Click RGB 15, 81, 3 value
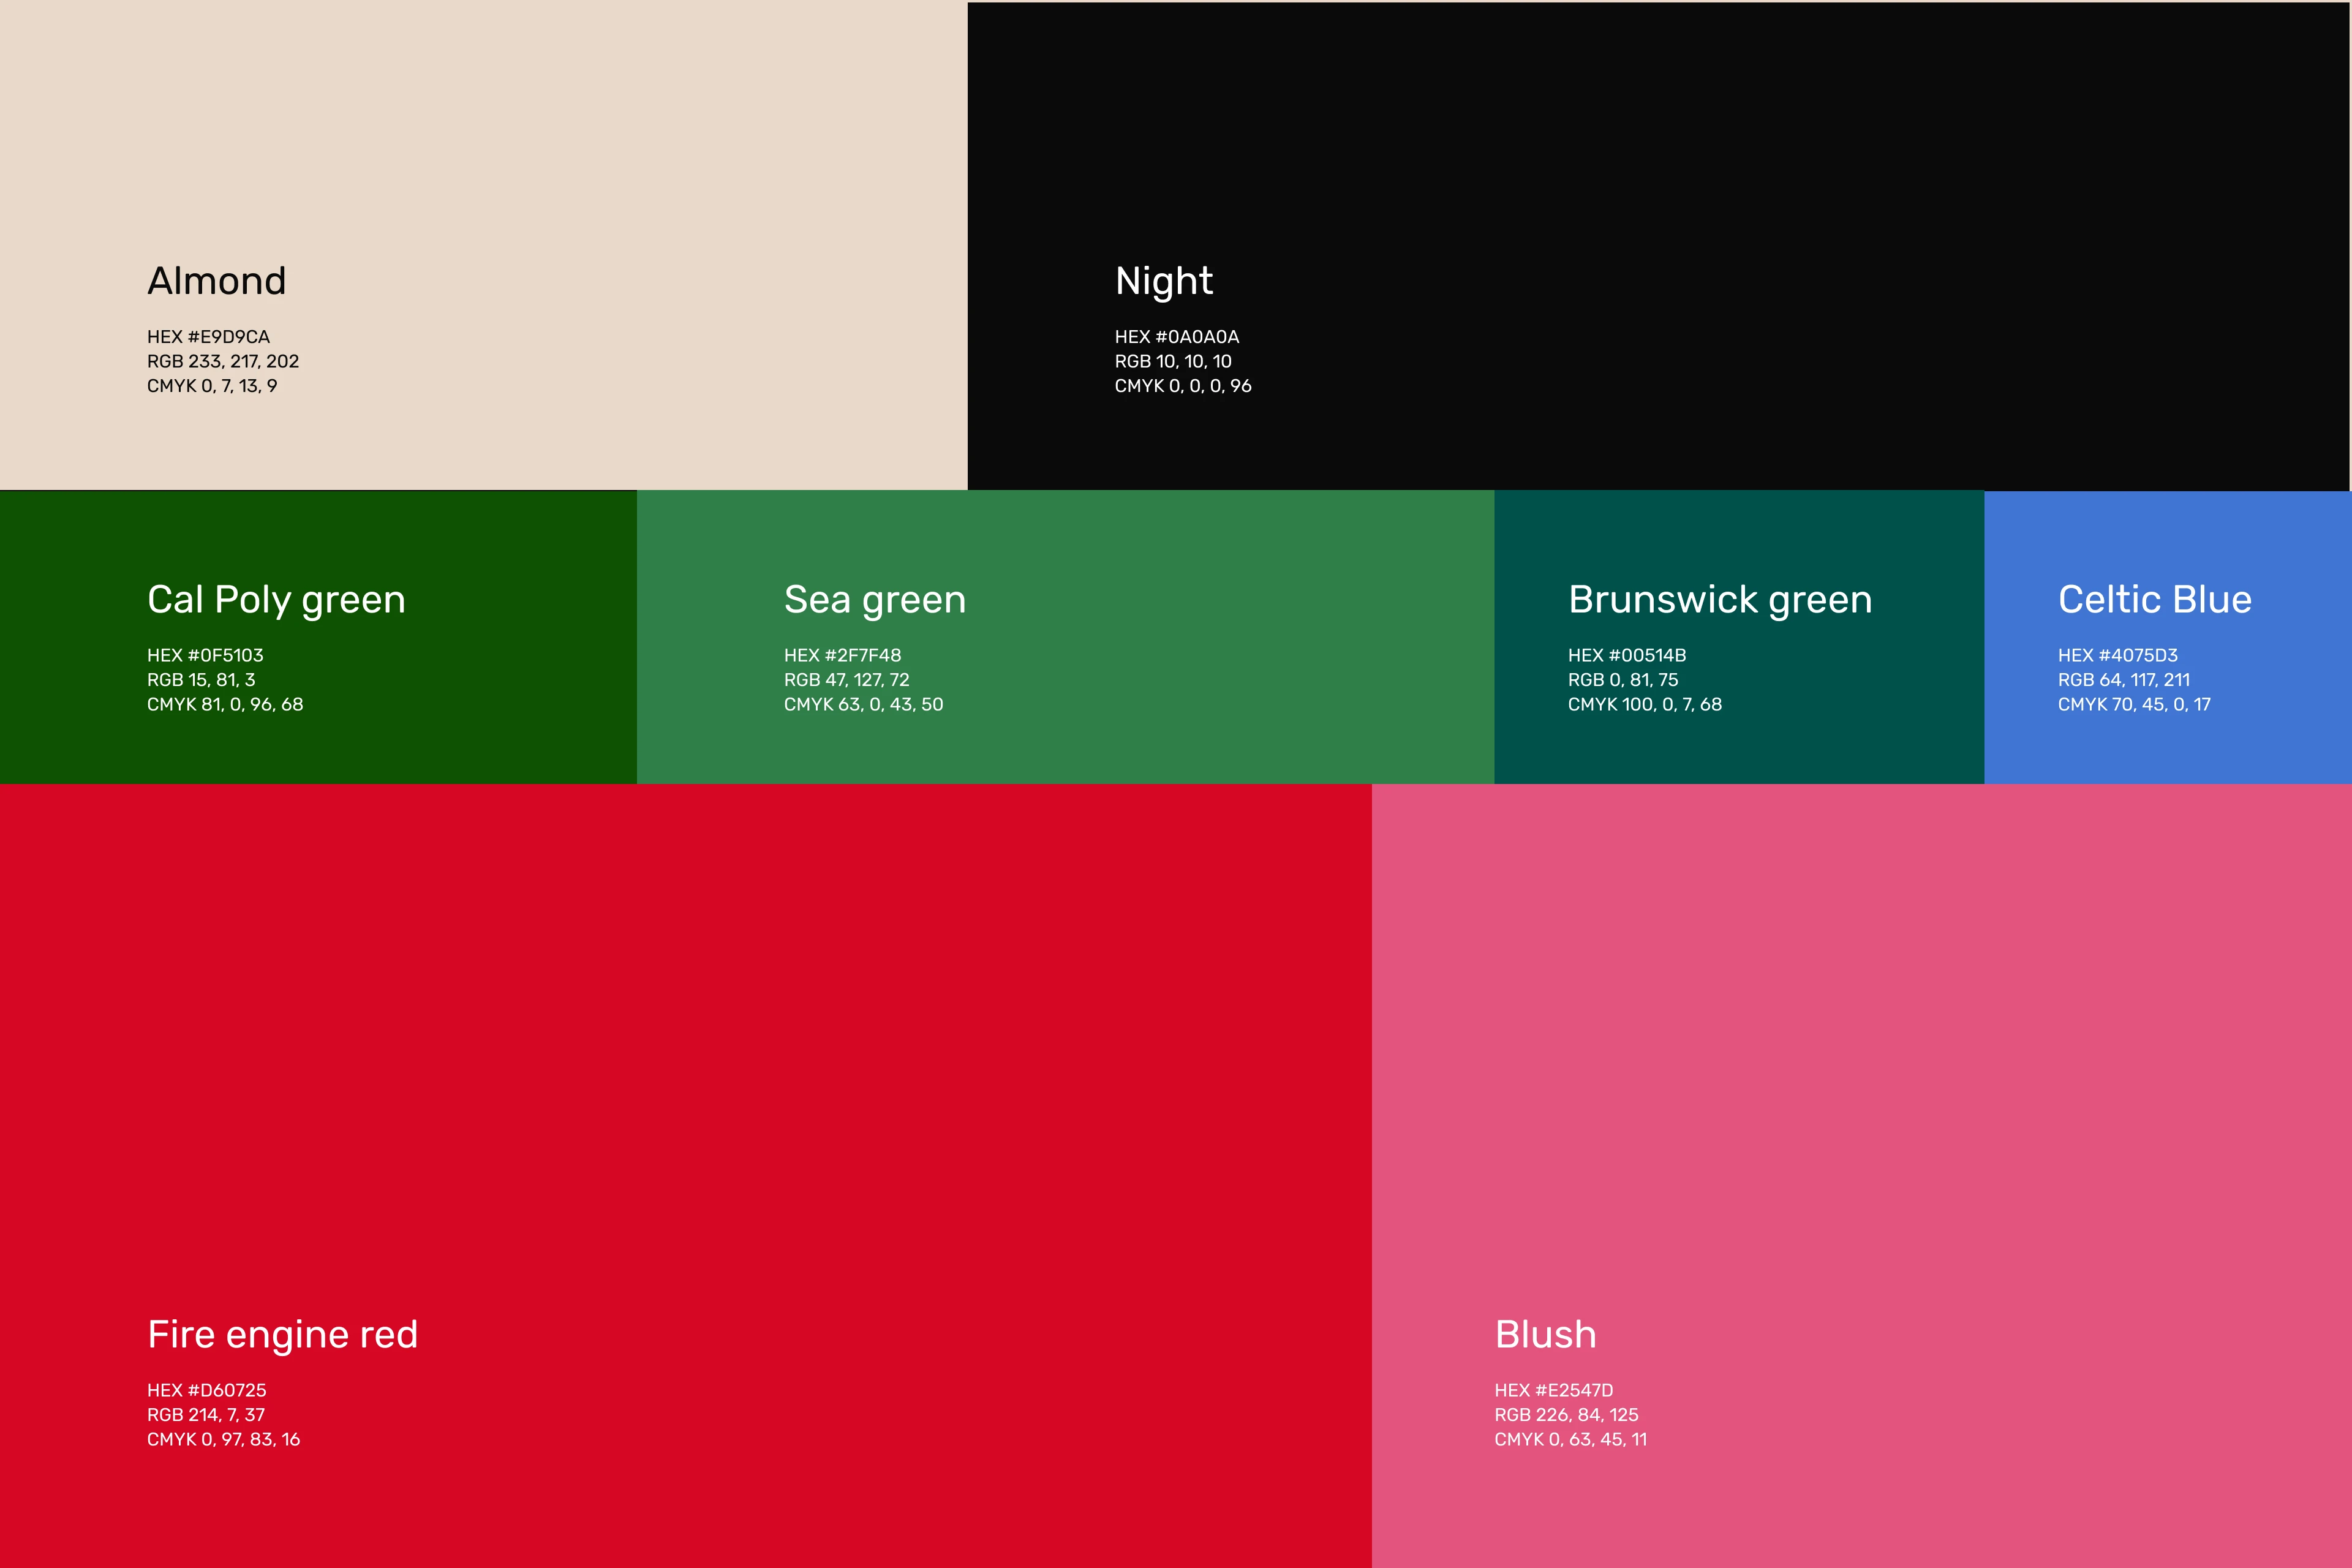 pyautogui.click(x=201, y=680)
